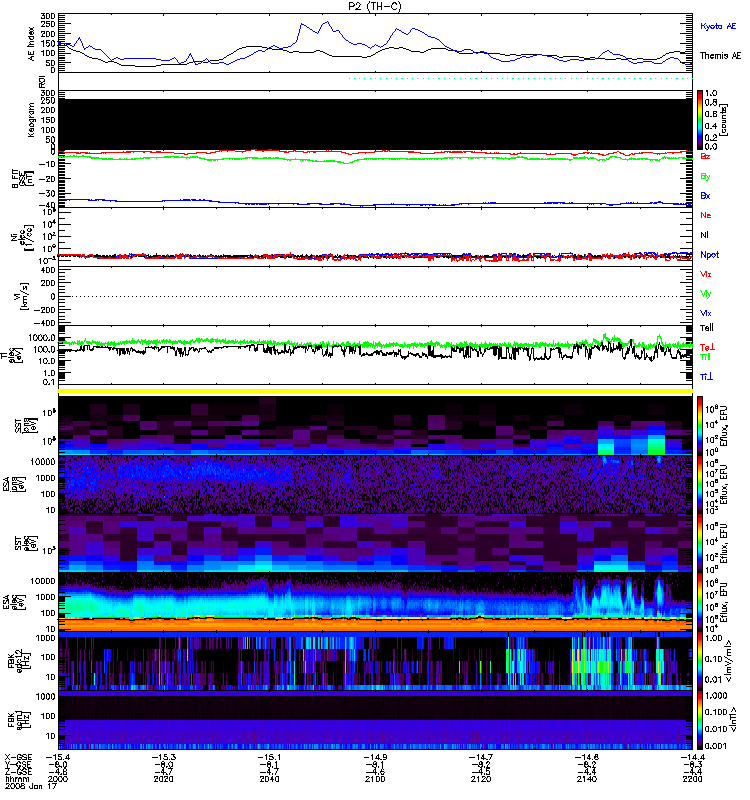Click the "2020" hhmm time tick label

click(164, 779)
